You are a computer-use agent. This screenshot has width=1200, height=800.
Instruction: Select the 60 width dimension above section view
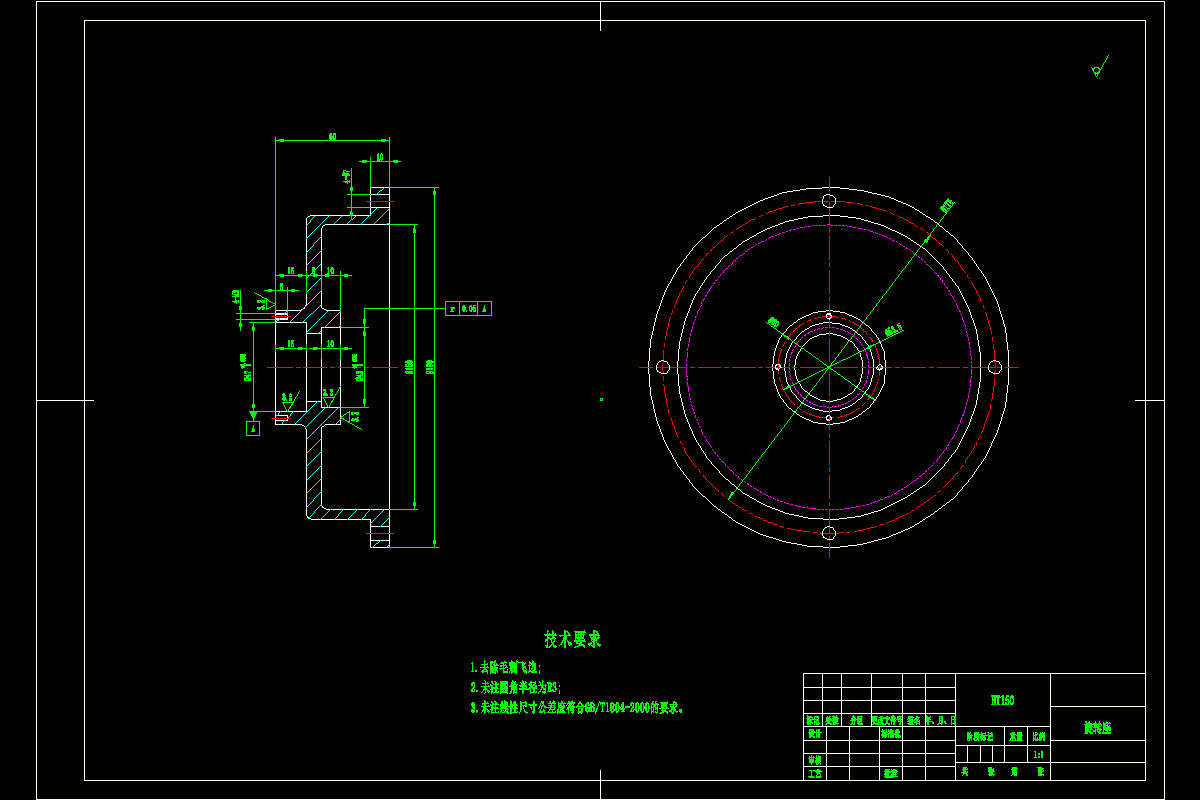coord(332,137)
